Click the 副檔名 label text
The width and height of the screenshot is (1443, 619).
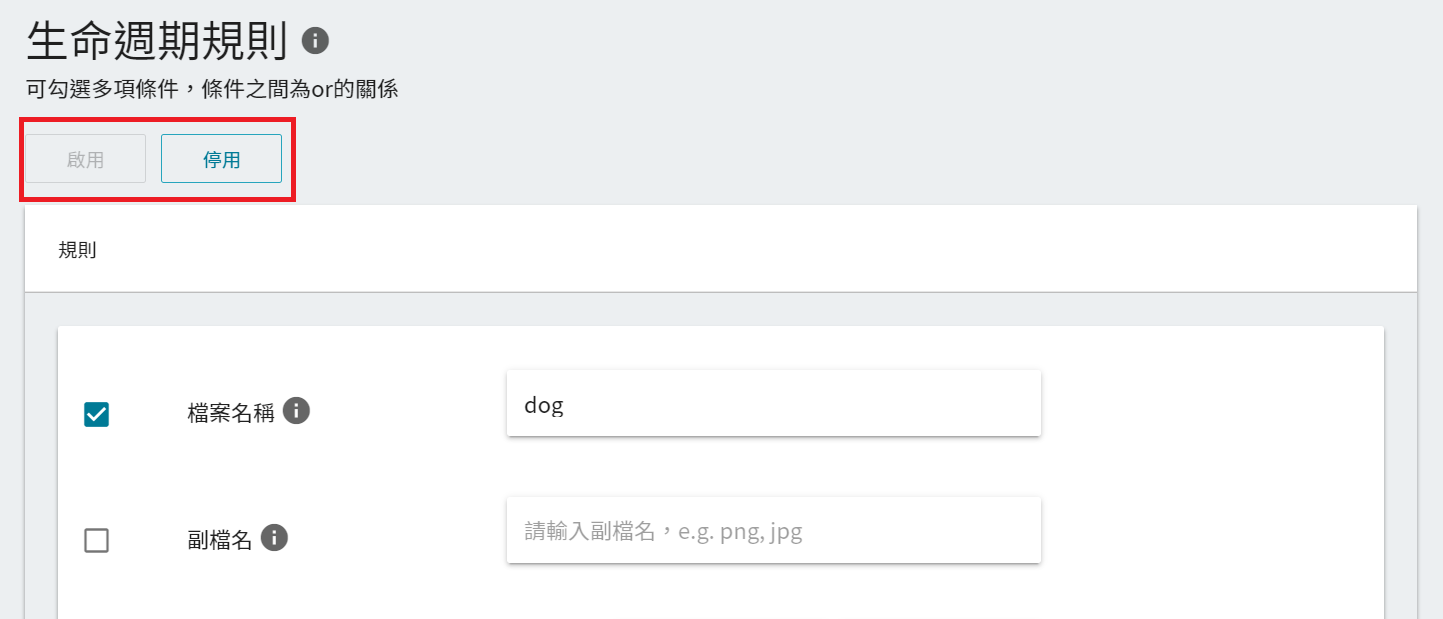click(x=220, y=540)
